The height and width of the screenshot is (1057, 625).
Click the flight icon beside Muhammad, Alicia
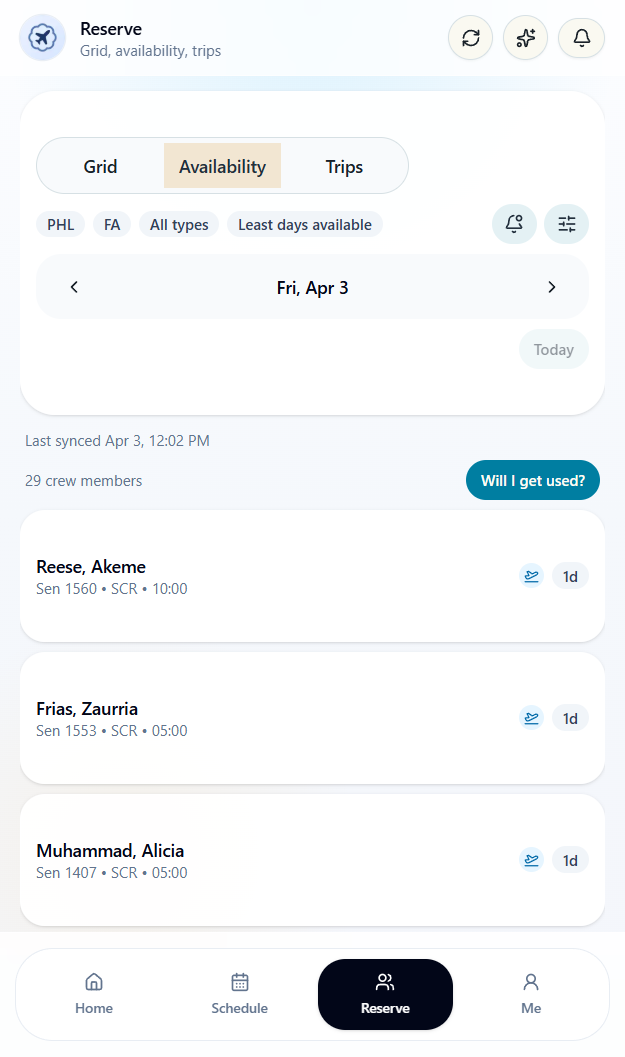[531, 860]
